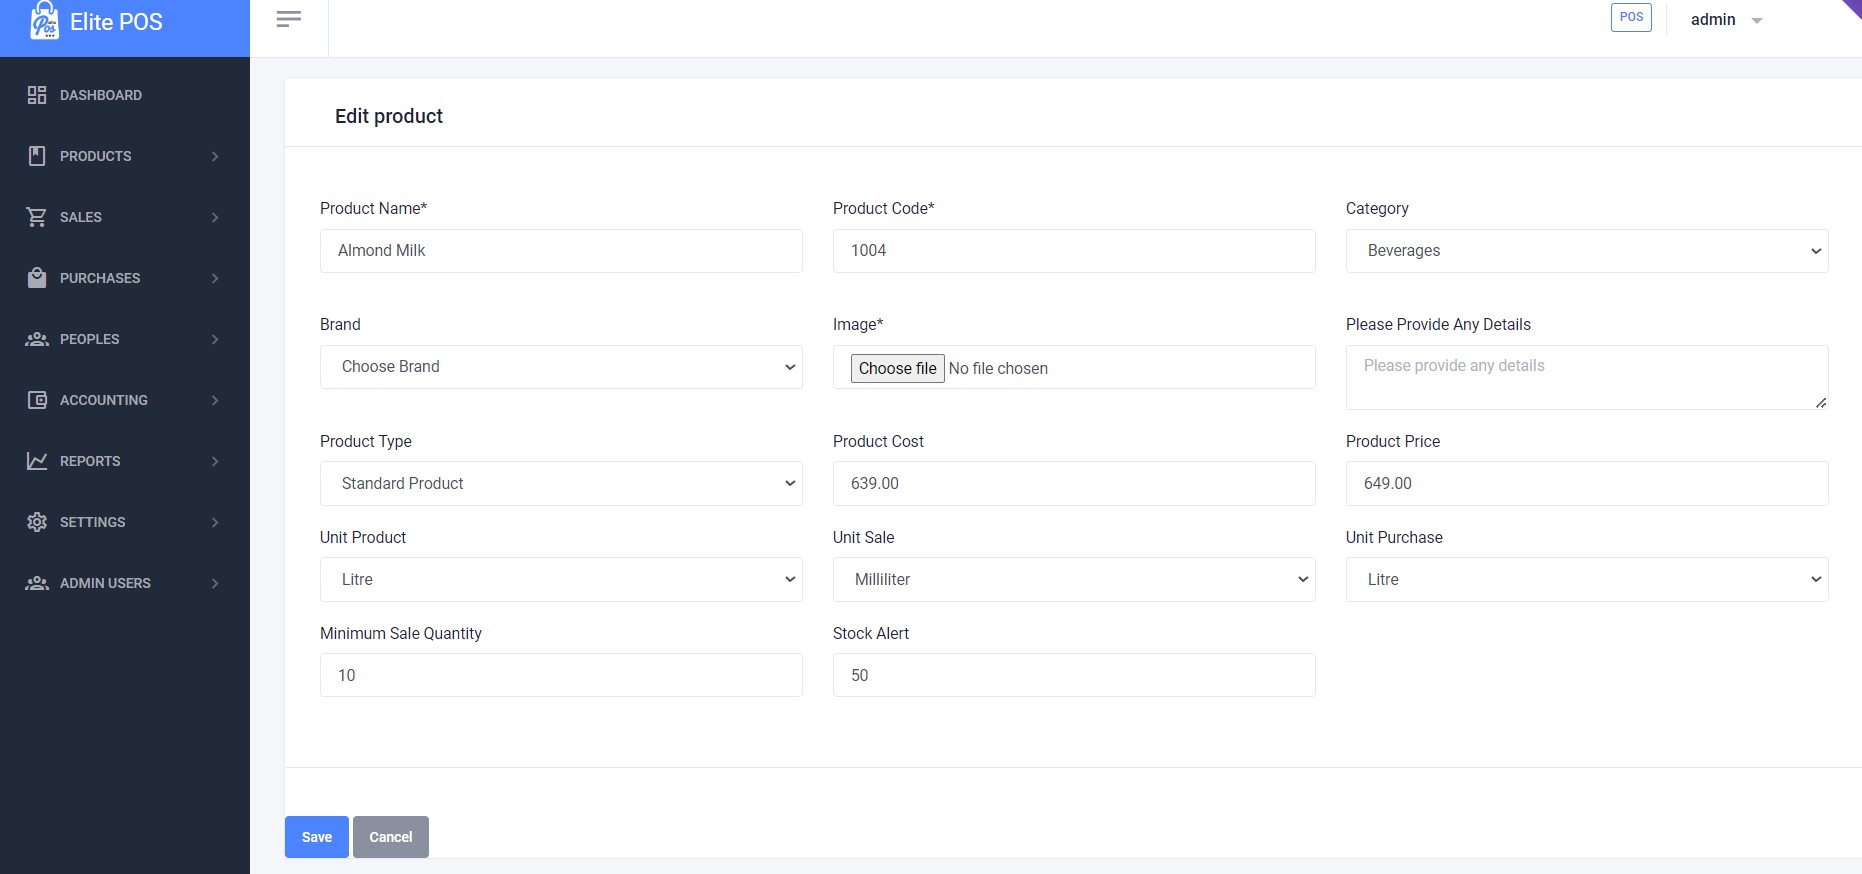Open the Product Type dropdown
Screen dimensions: 1862x874
pyautogui.click(x=561, y=483)
